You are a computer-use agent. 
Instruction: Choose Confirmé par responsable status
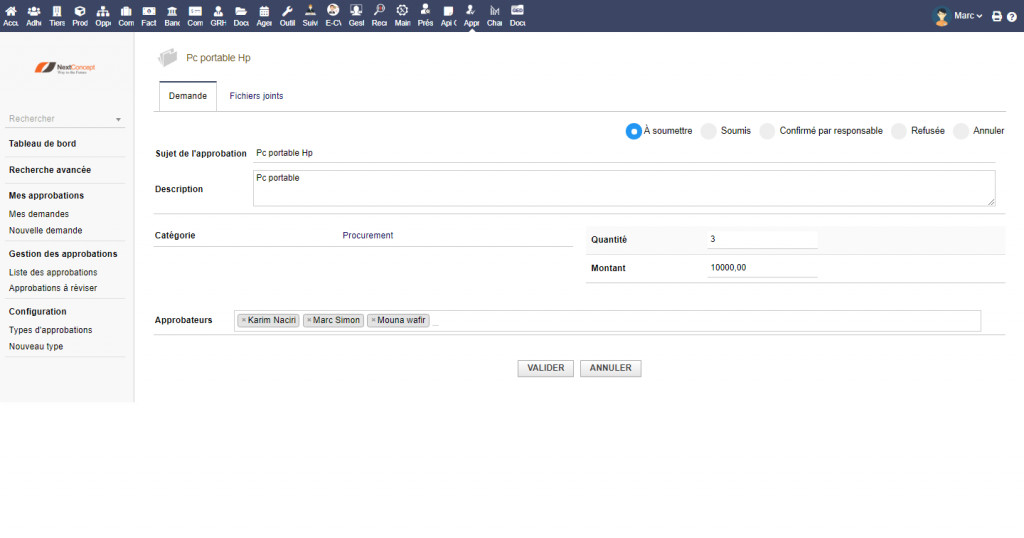tap(768, 131)
